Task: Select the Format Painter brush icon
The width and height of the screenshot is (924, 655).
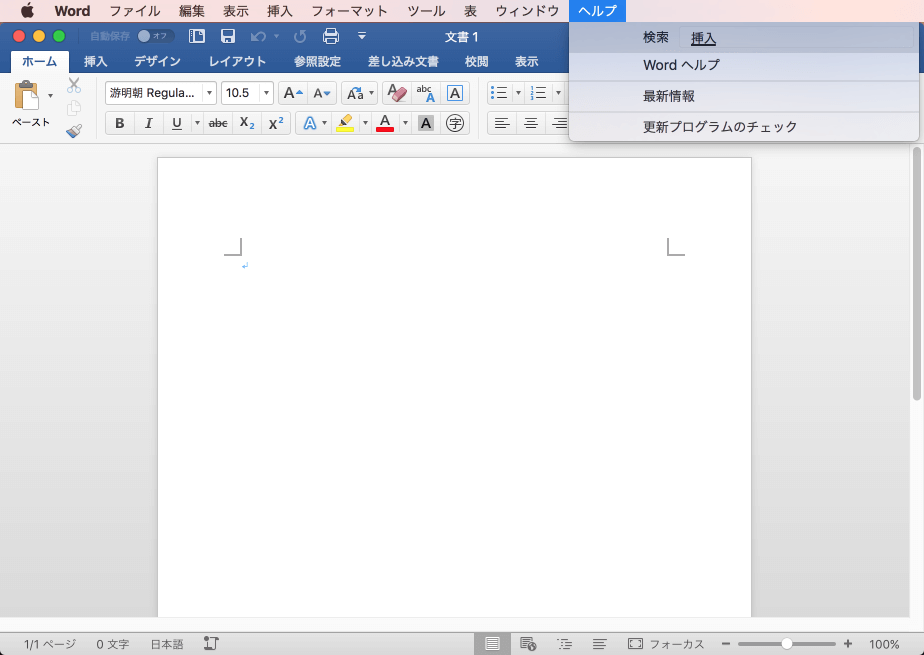Action: click(74, 131)
